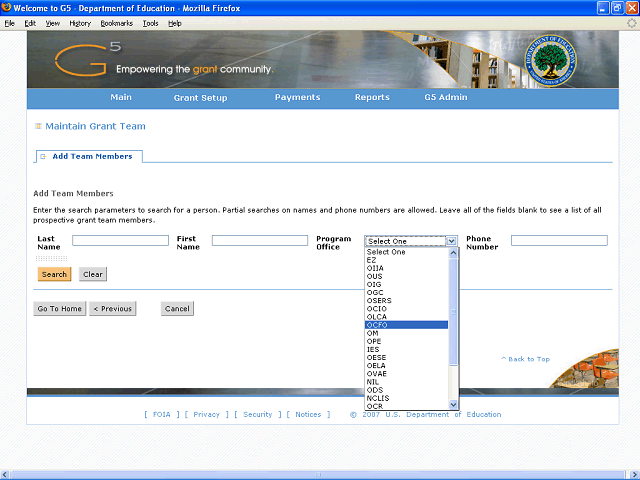Screen dimensions: 640x480
Task: Click dropdown list scroll up arrow
Action: [x=453, y=253]
